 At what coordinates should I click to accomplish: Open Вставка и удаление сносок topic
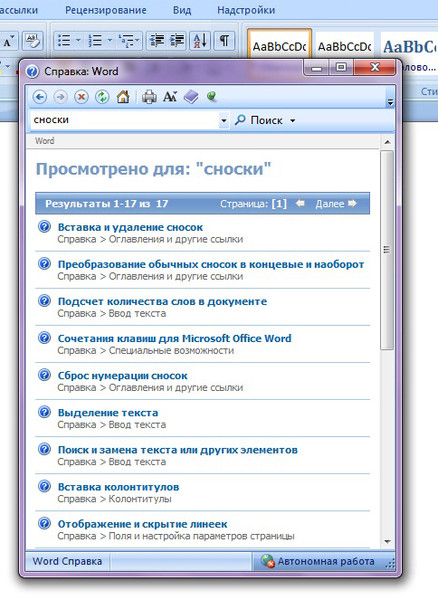[x=130, y=227]
